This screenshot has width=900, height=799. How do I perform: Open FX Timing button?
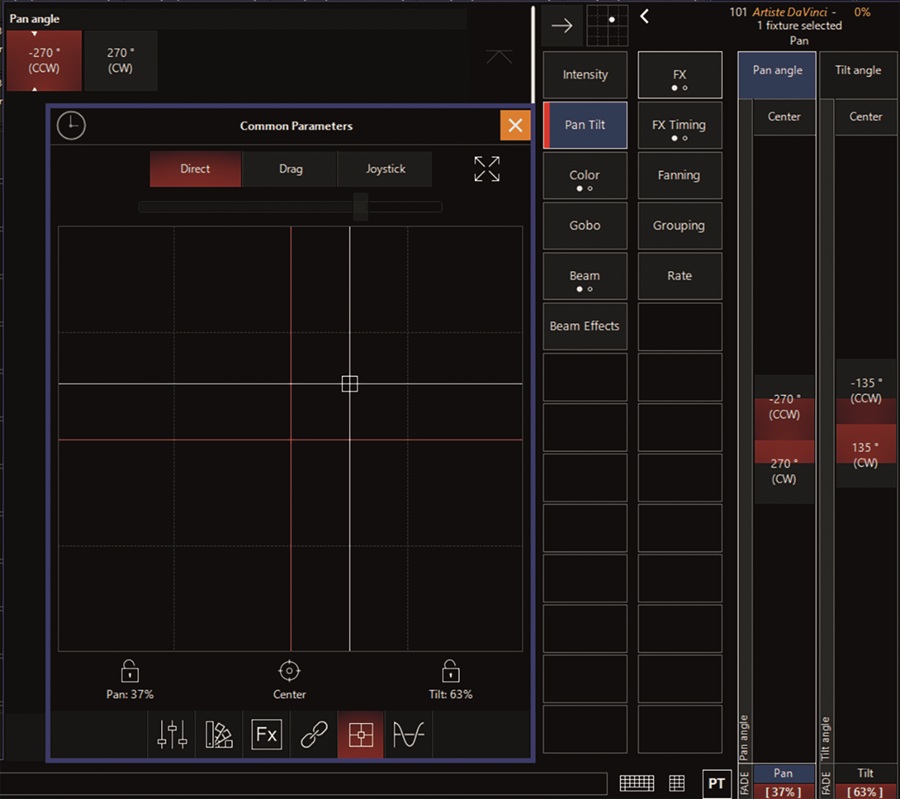[680, 125]
